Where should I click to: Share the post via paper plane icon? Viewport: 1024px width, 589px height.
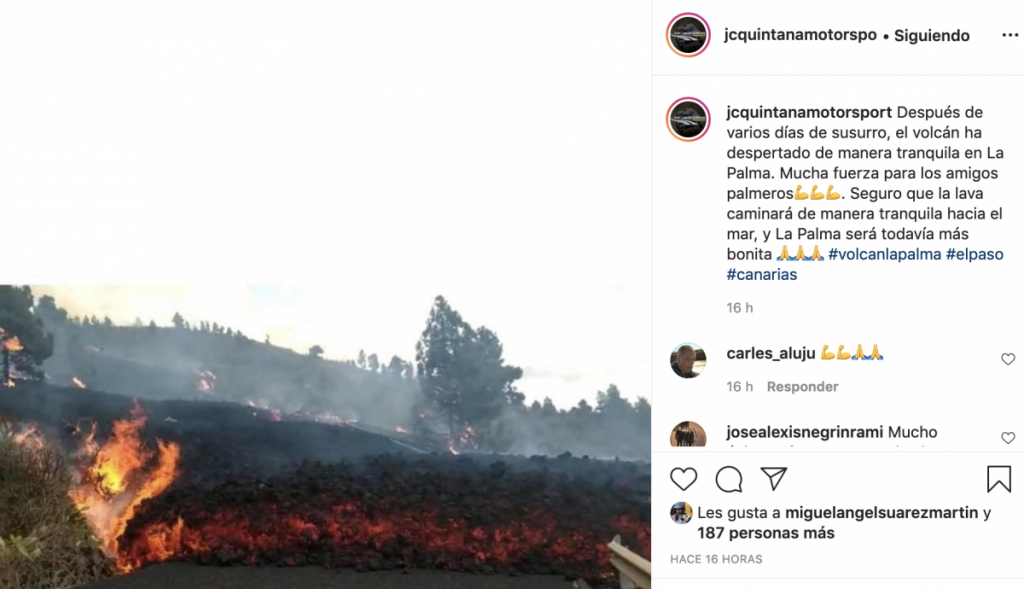(774, 479)
